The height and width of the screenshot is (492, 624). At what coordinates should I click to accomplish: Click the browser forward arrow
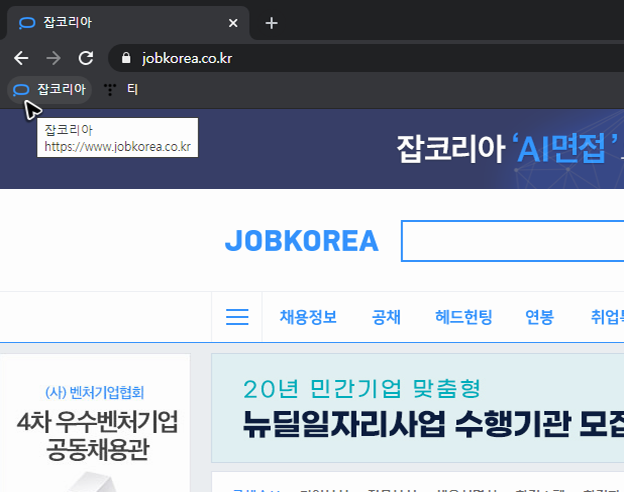coord(53,58)
